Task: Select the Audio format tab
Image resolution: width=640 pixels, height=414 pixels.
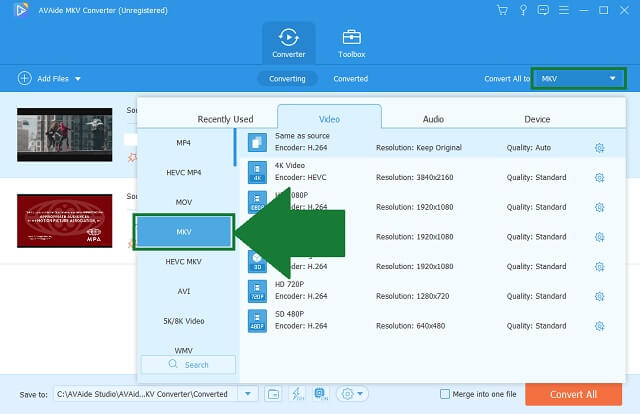Action: click(433, 119)
